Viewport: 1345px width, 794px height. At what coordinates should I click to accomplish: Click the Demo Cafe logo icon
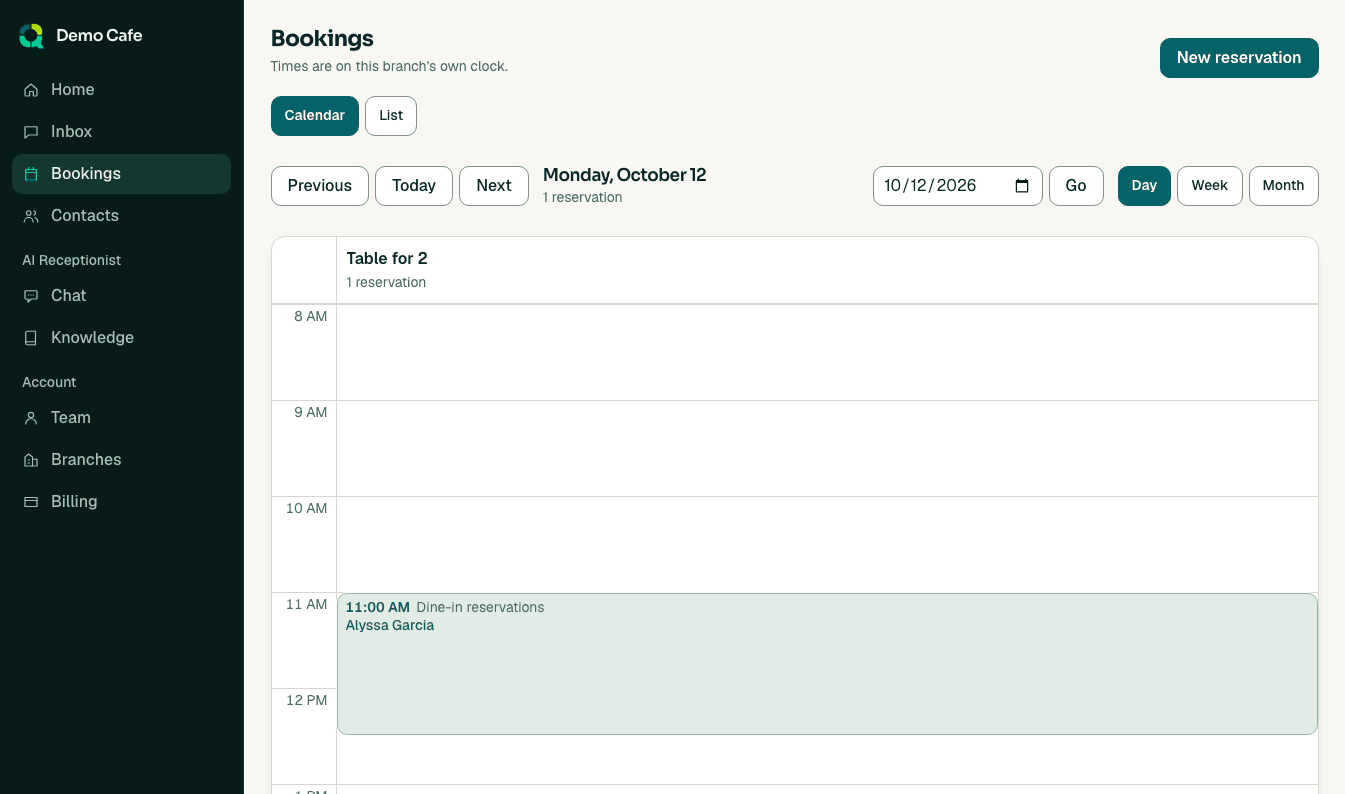pyautogui.click(x=31, y=36)
